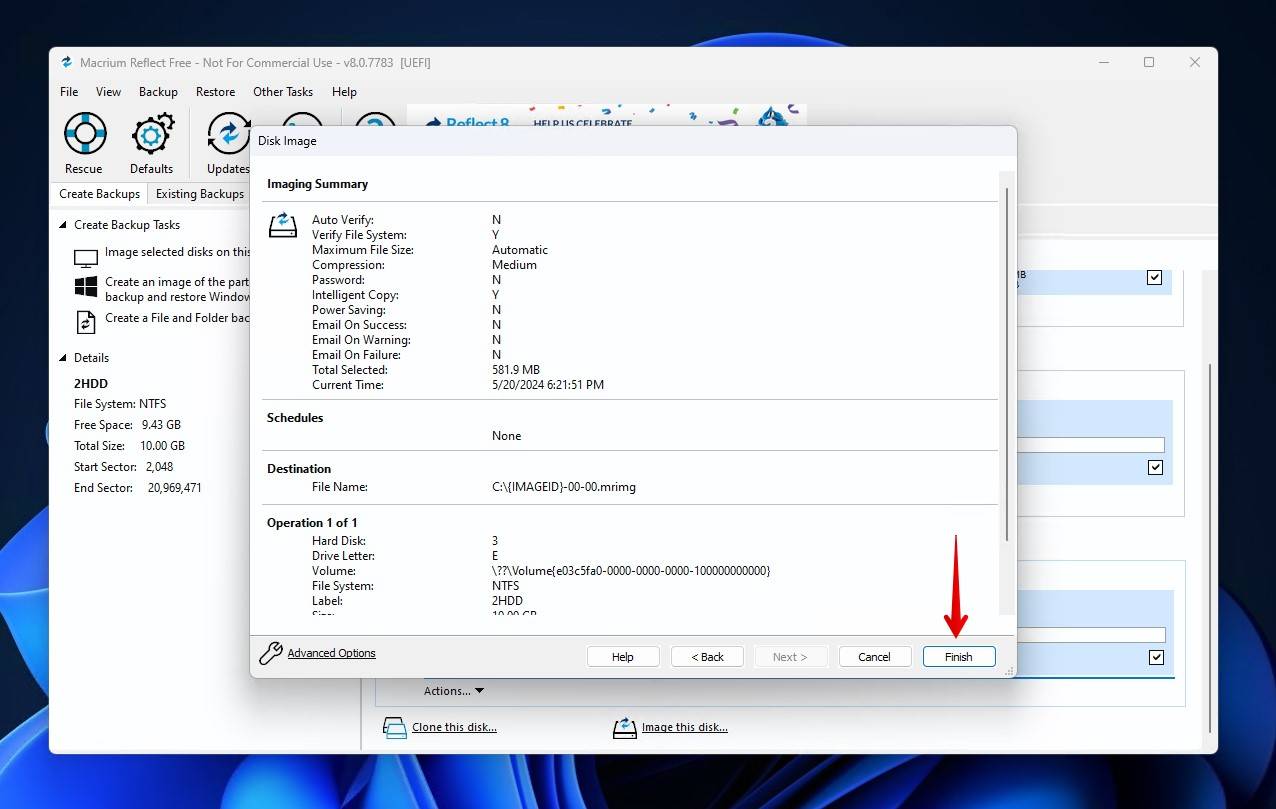Click the Free Space value 9.43 GB
The width and height of the screenshot is (1276, 809).
pyautogui.click(x=161, y=425)
